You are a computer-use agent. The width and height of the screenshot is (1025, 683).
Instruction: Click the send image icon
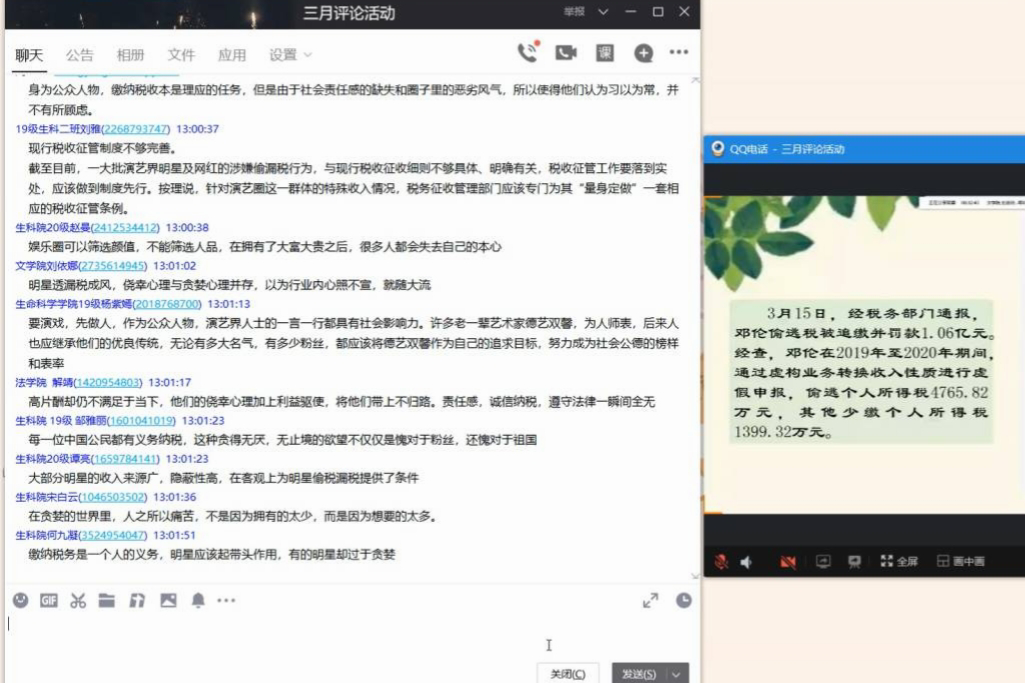pos(168,600)
